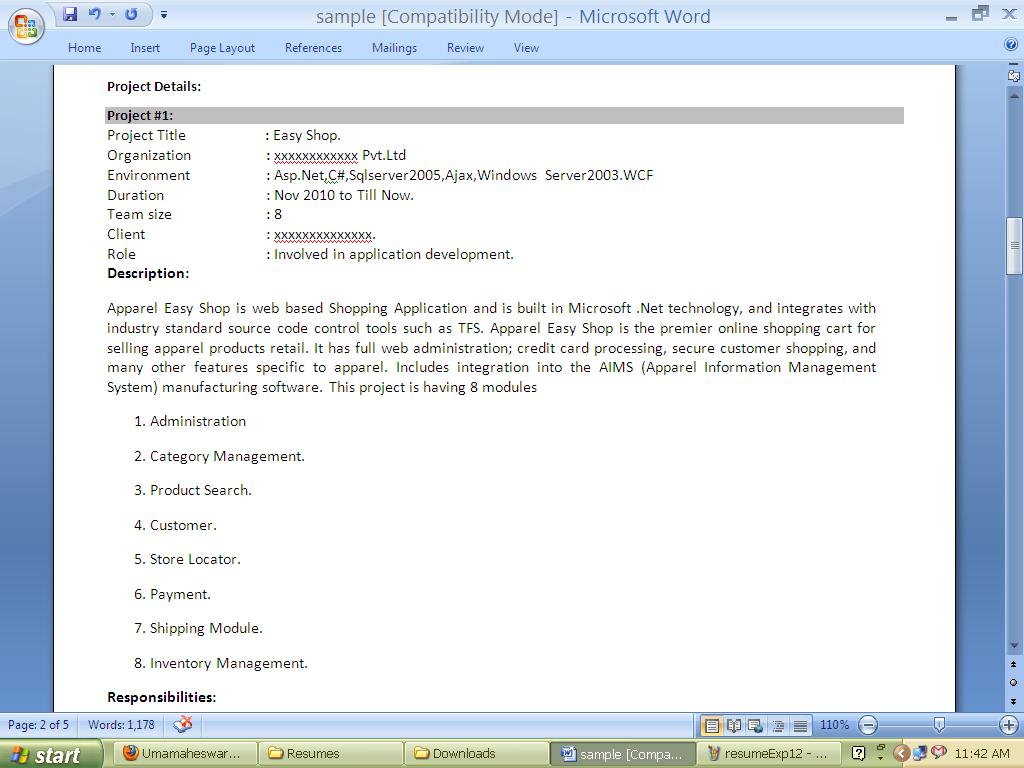Open zoom dialog via 110% label
The height and width of the screenshot is (768, 1024).
(834, 725)
